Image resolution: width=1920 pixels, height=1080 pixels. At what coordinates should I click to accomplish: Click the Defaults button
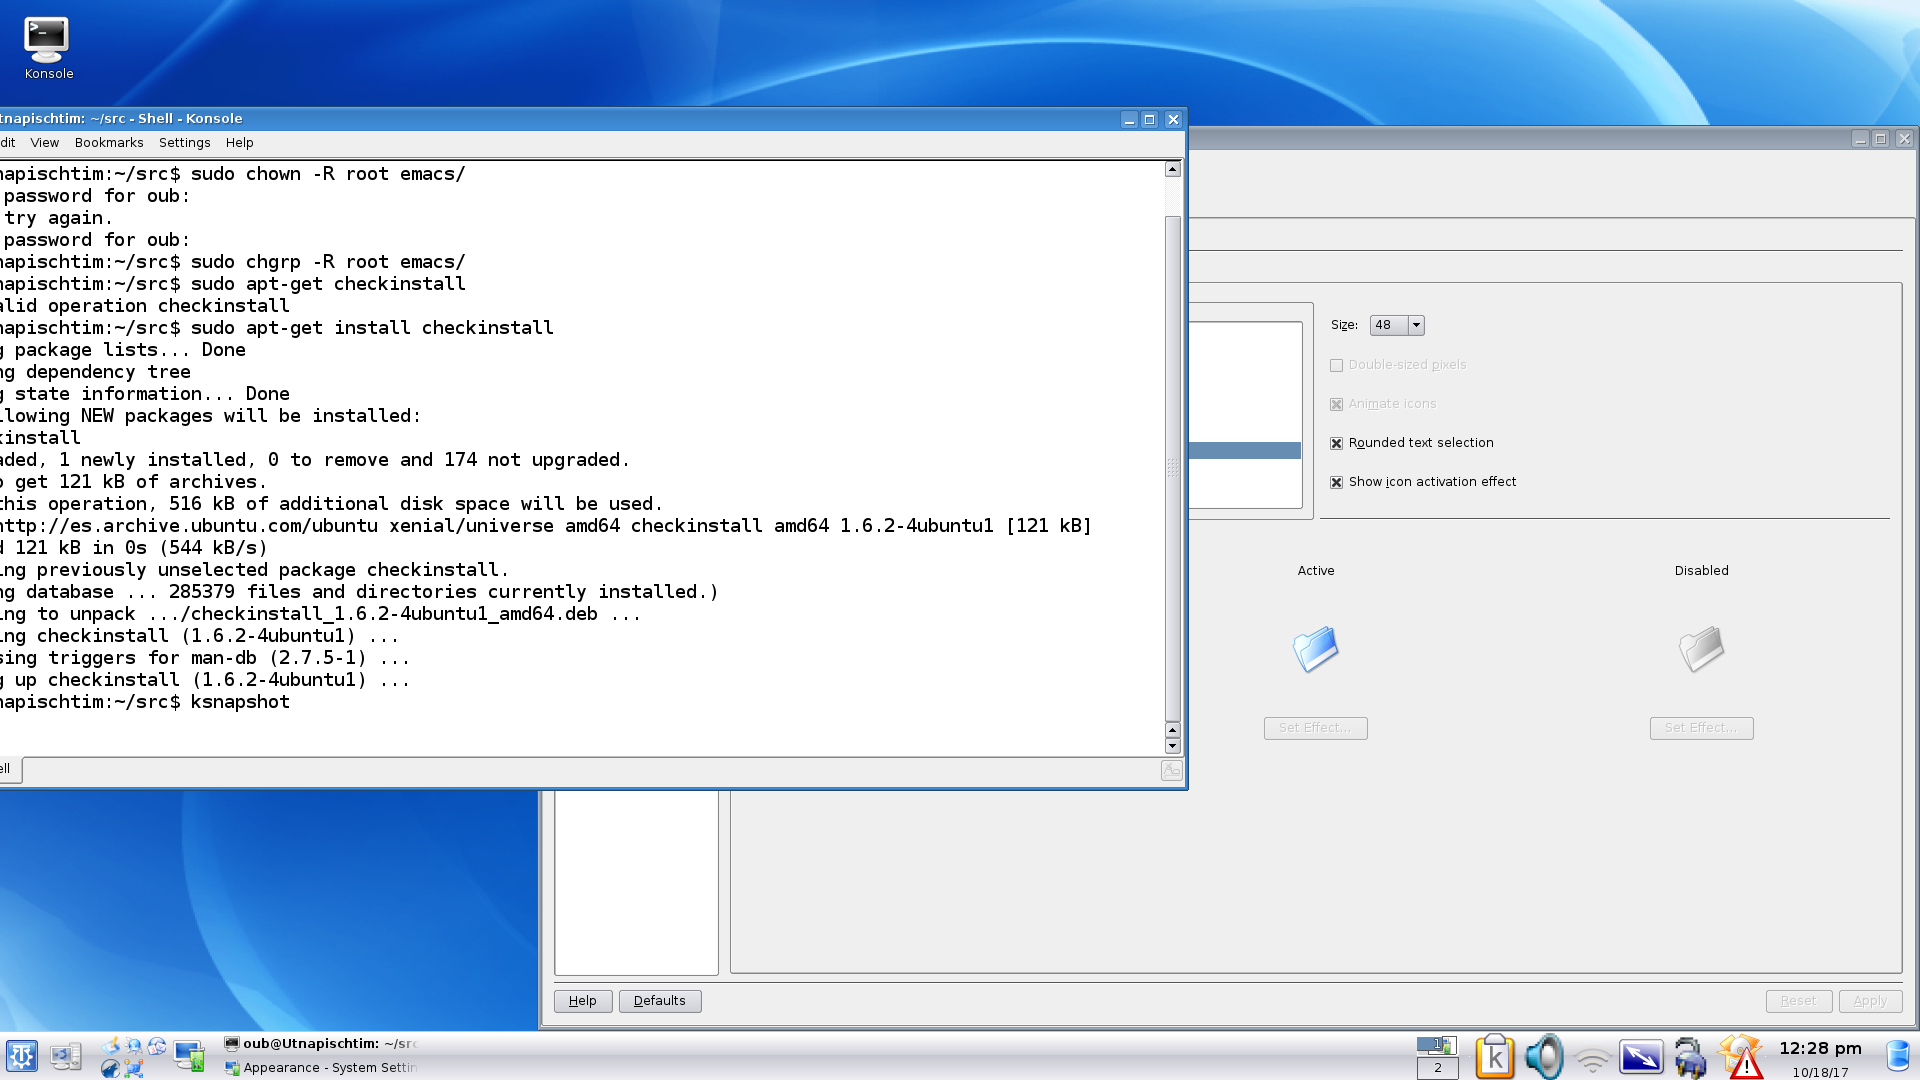point(660,1001)
